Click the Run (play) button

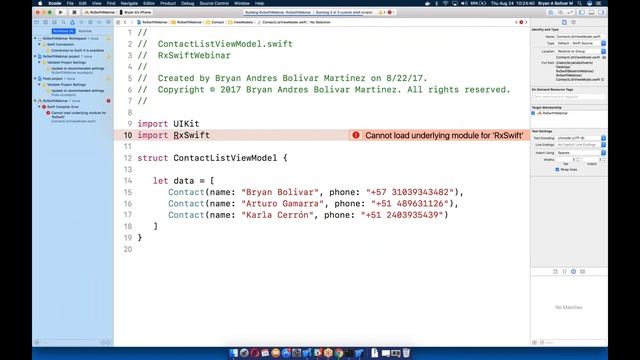pos(61,12)
